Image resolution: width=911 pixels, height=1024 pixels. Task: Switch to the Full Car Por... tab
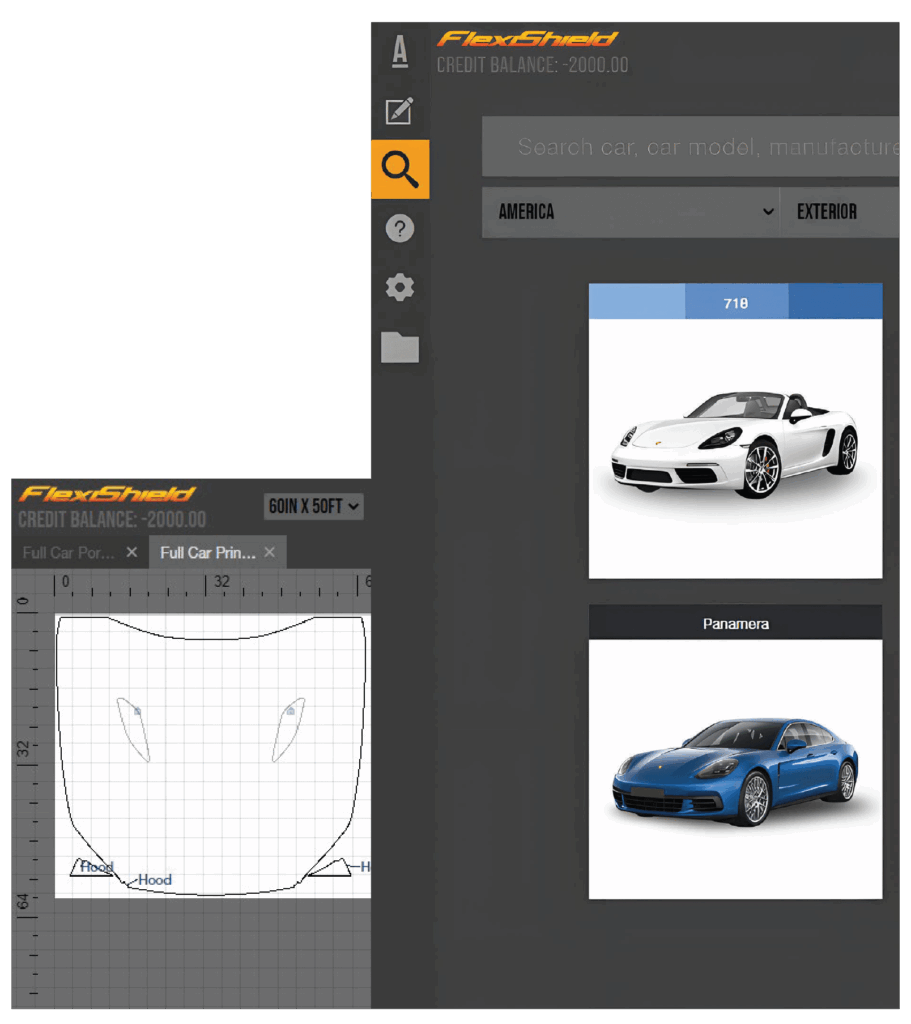pyautogui.click(x=68, y=552)
